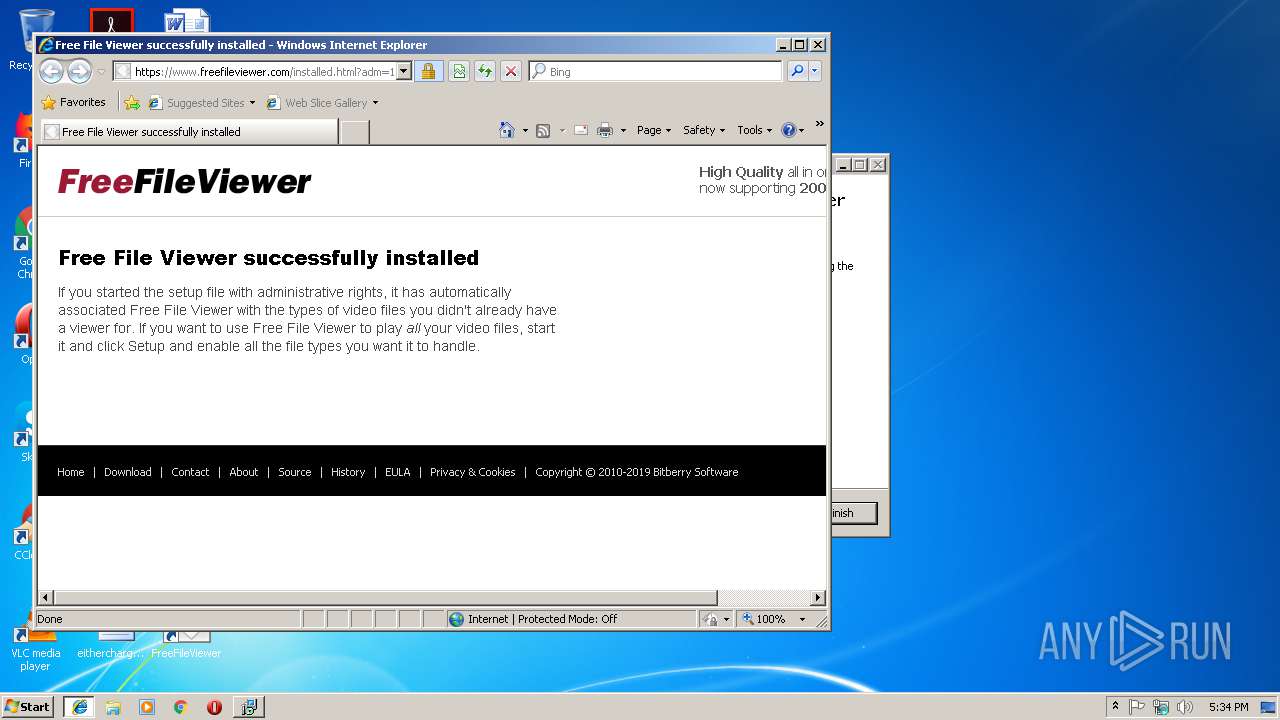
Task: Open the Favorites star button
Action: click(74, 102)
